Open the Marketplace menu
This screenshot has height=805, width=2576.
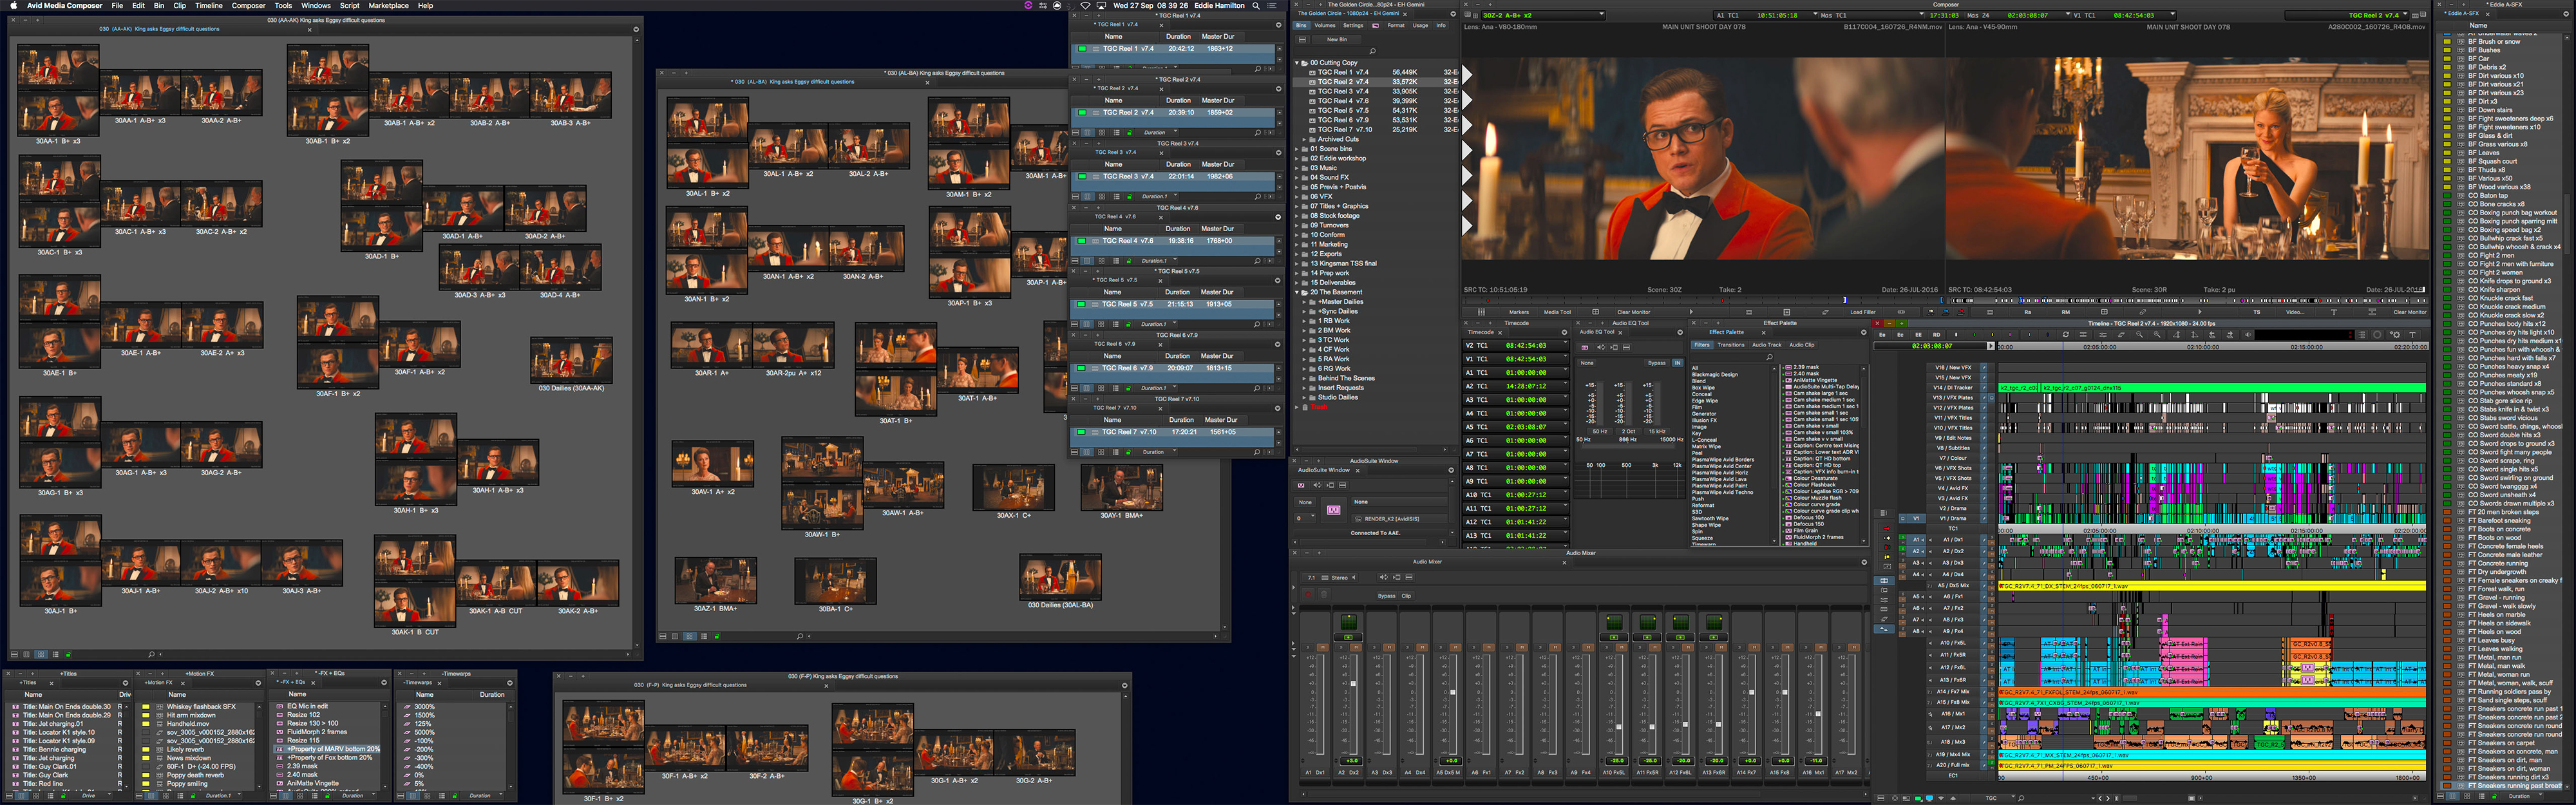pos(388,5)
